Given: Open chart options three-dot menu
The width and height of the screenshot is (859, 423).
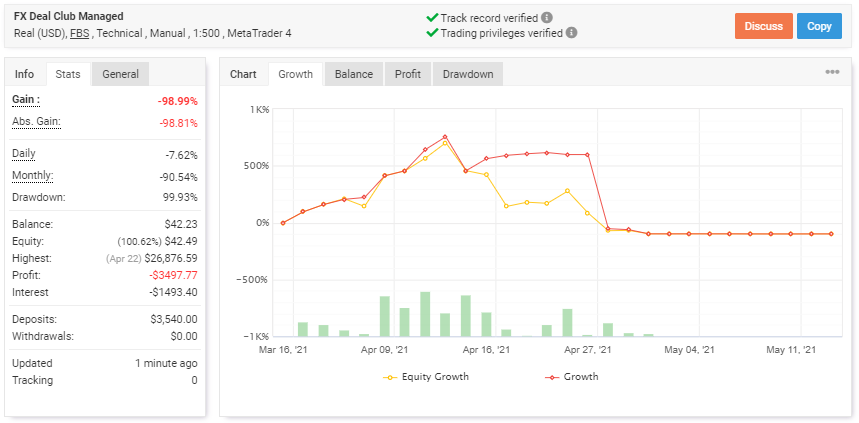Looking at the screenshot, I should [832, 72].
